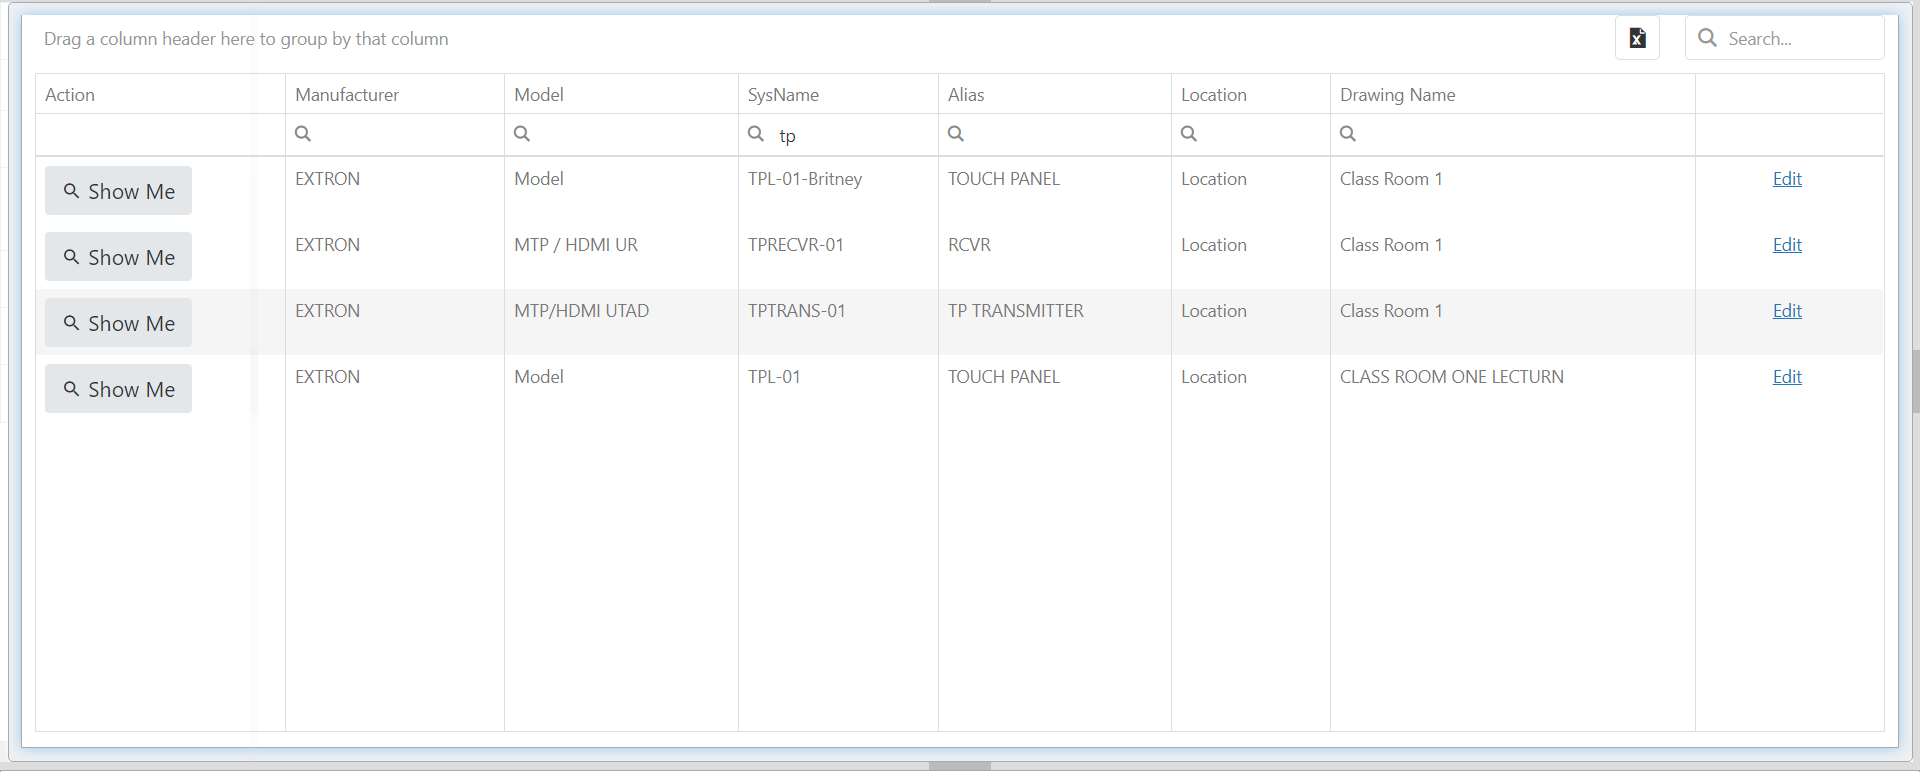Open the Alias filter search icon
Viewport: 1920px width, 772px height.
tap(956, 134)
